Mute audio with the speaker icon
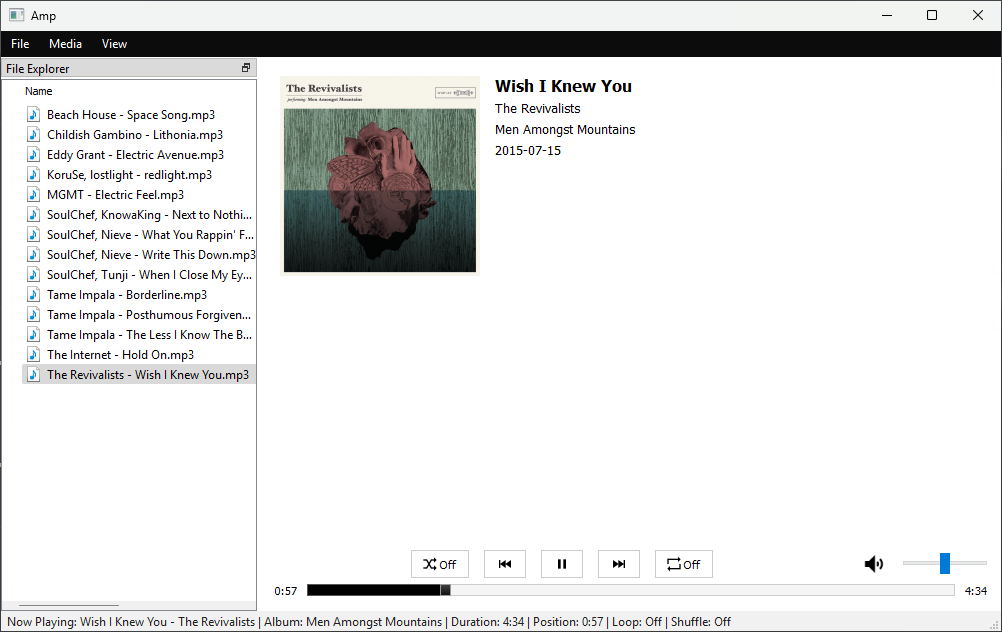 click(x=874, y=564)
